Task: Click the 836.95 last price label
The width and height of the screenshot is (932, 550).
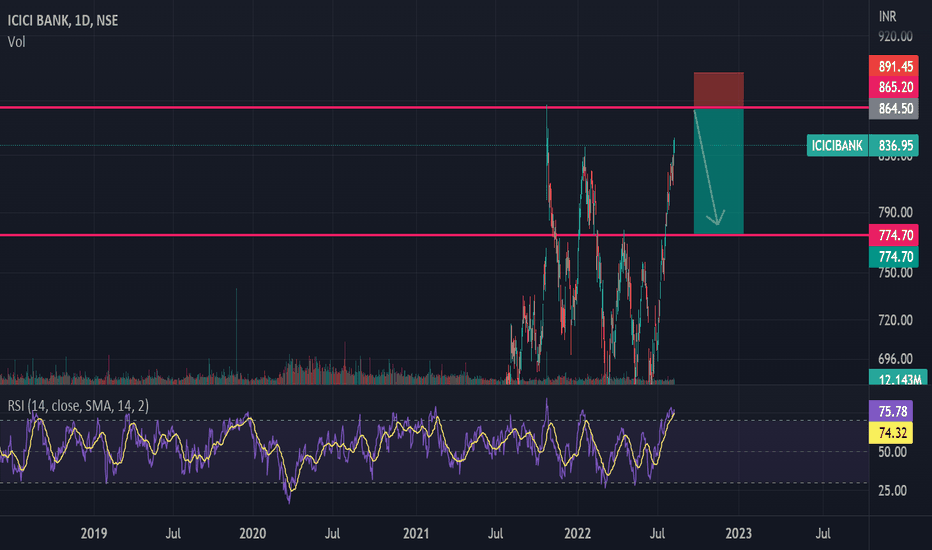Action: pyautogui.click(x=894, y=146)
